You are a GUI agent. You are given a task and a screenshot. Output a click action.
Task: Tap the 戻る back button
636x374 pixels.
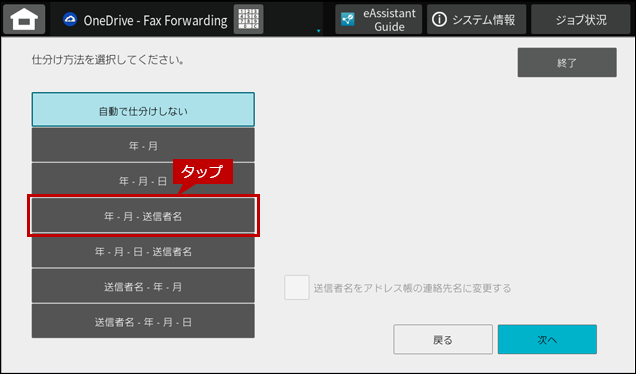(443, 339)
